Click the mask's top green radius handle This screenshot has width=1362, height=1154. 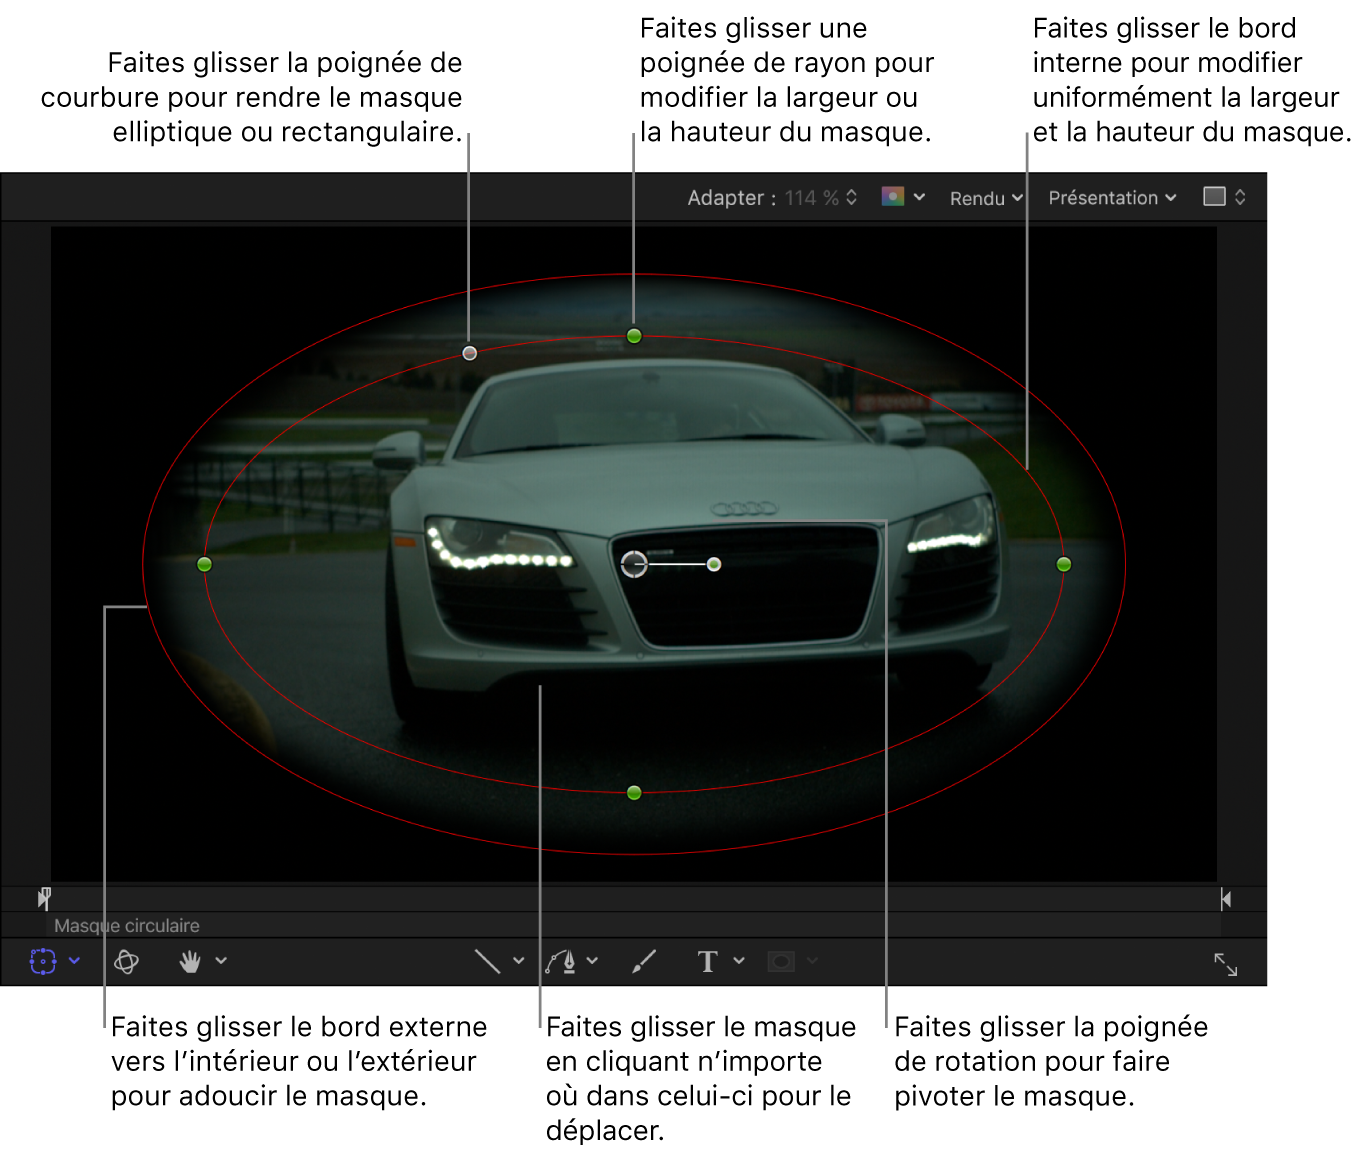click(634, 336)
